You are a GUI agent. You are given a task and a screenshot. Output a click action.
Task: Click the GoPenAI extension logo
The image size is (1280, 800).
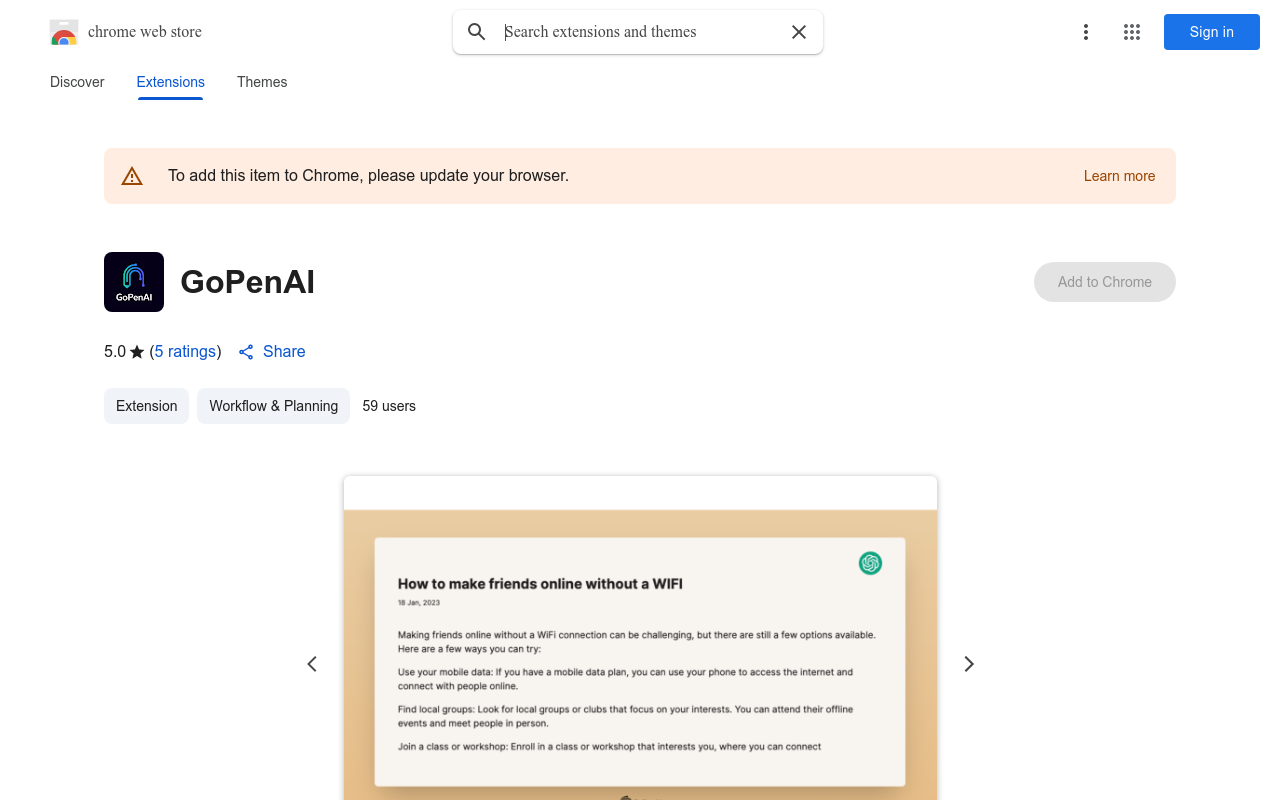134,282
